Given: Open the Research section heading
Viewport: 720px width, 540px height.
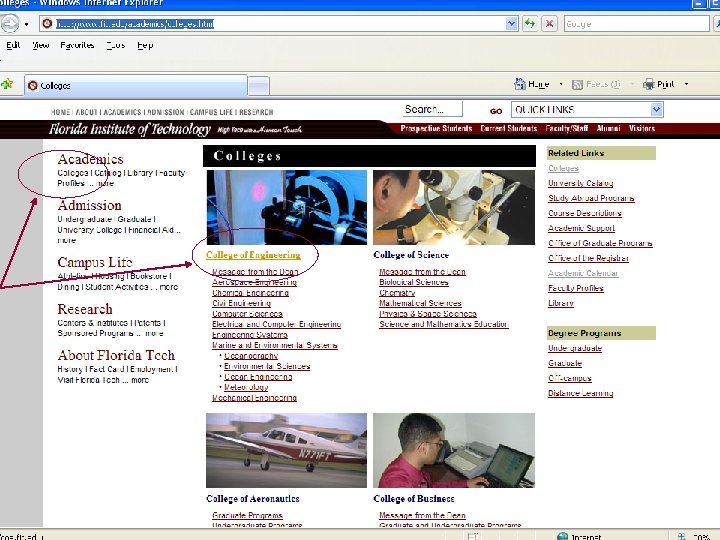Looking at the screenshot, I should 85,309.
